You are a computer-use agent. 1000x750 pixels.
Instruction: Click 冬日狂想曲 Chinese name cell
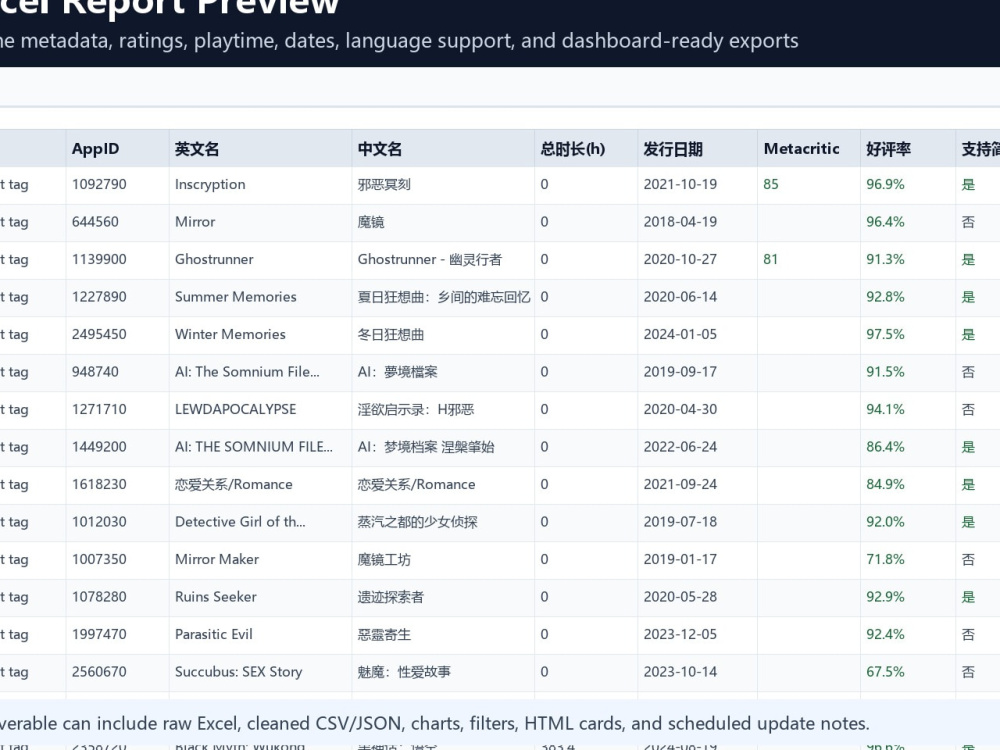click(x=443, y=335)
